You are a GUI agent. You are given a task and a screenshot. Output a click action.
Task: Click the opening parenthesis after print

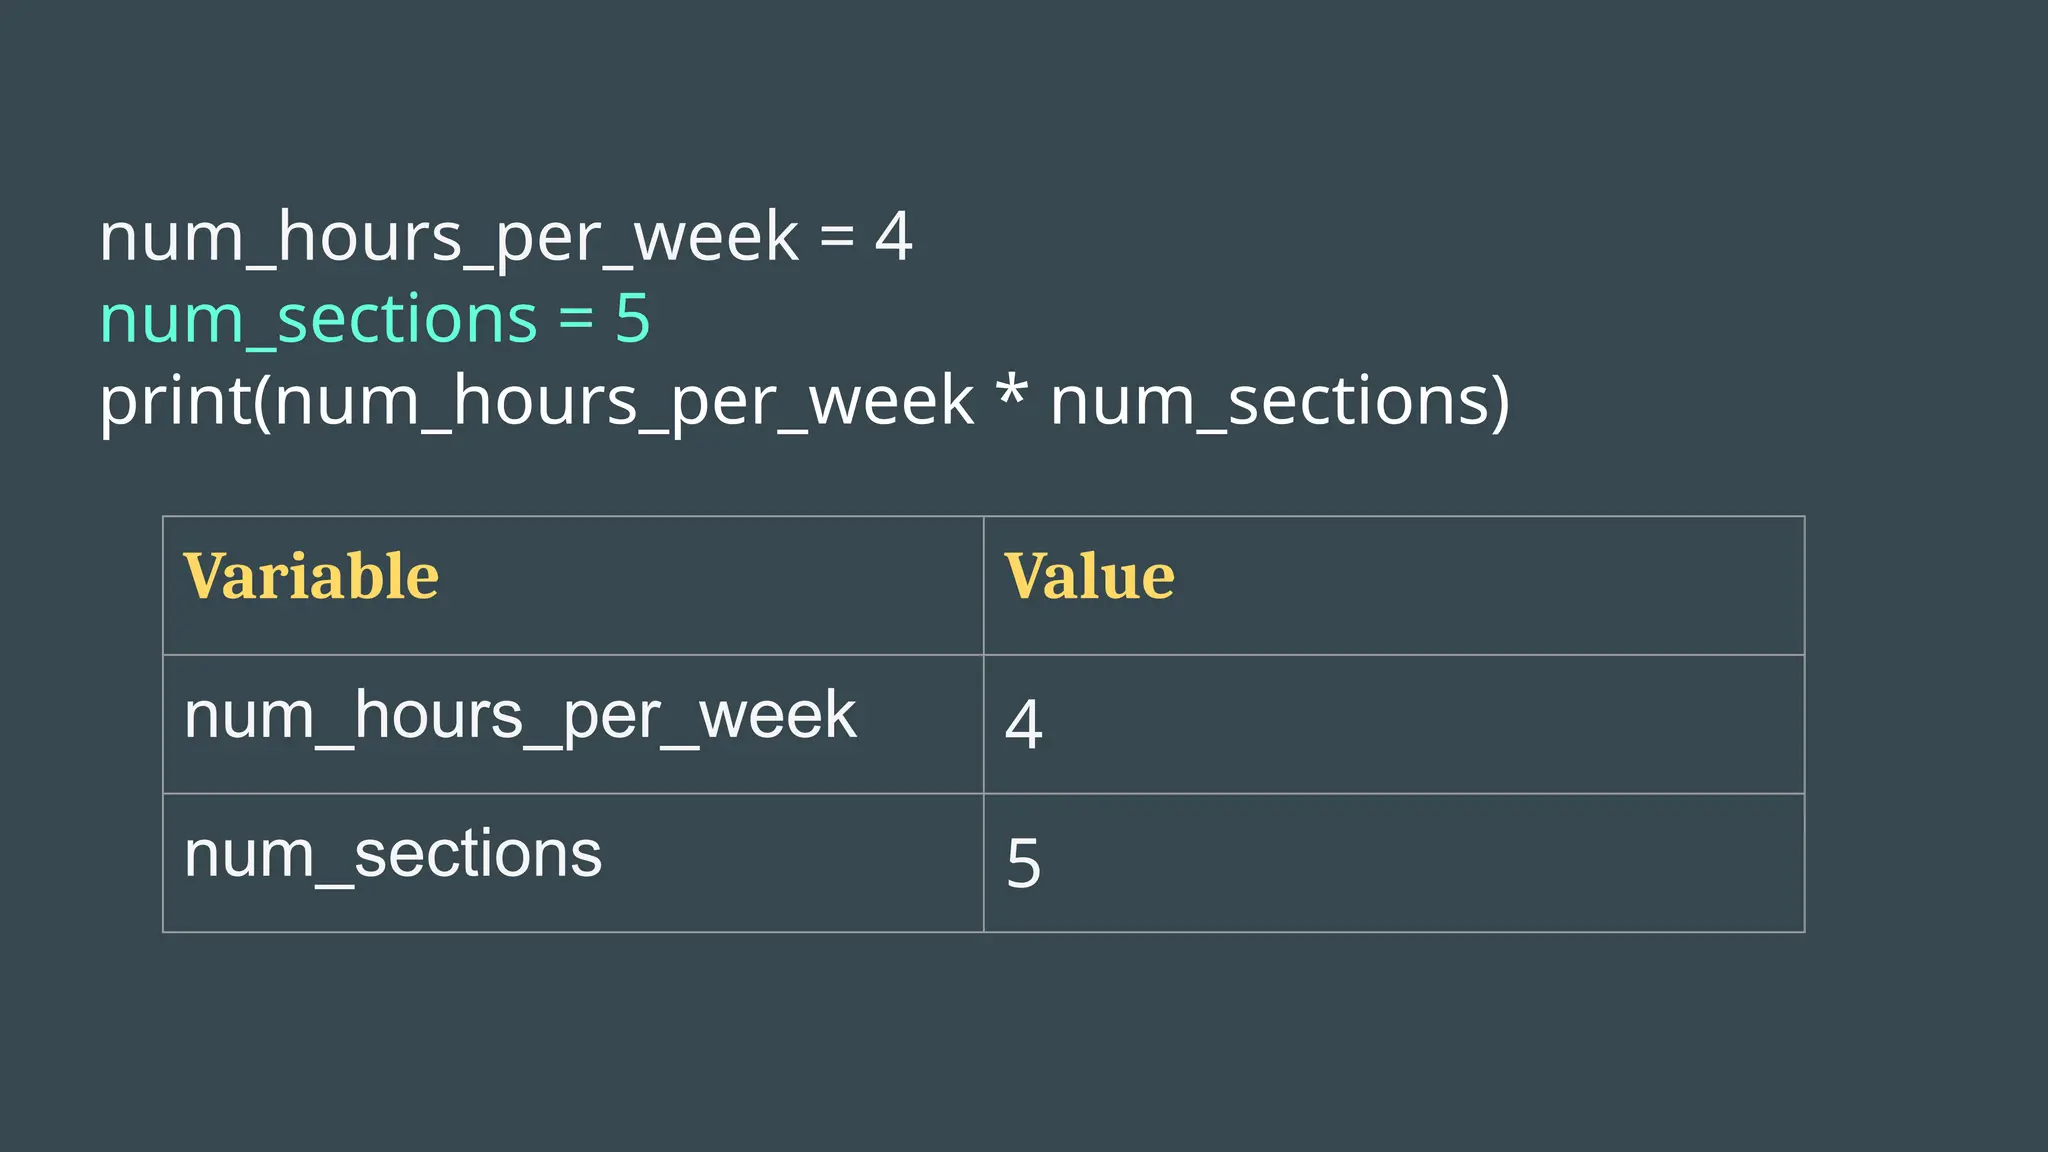tap(262, 401)
